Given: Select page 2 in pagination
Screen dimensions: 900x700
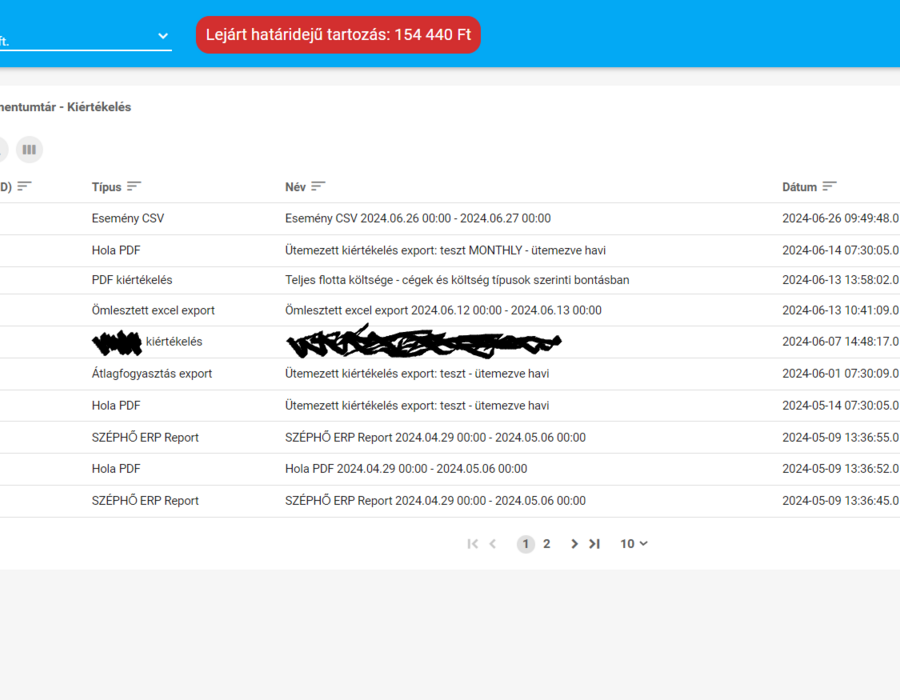Looking at the screenshot, I should pos(546,544).
